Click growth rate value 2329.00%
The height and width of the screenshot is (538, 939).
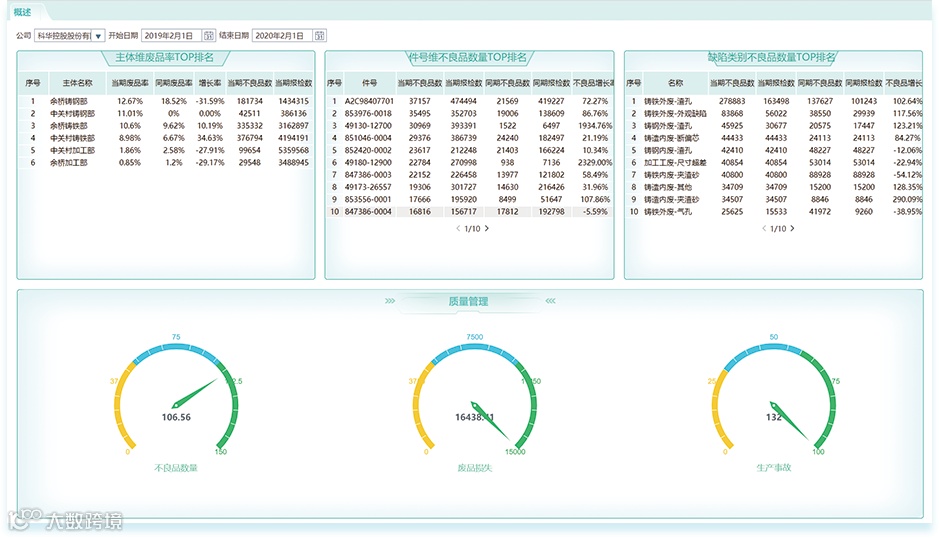point(595,162)
